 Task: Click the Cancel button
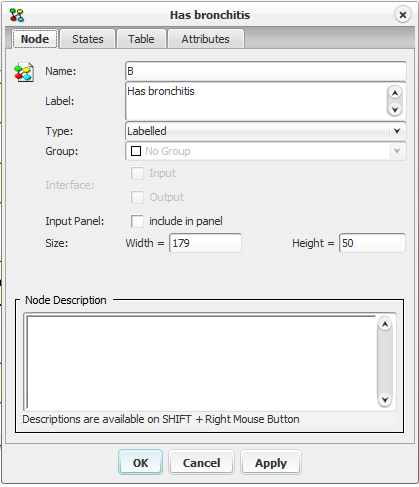tap(201, 463)
